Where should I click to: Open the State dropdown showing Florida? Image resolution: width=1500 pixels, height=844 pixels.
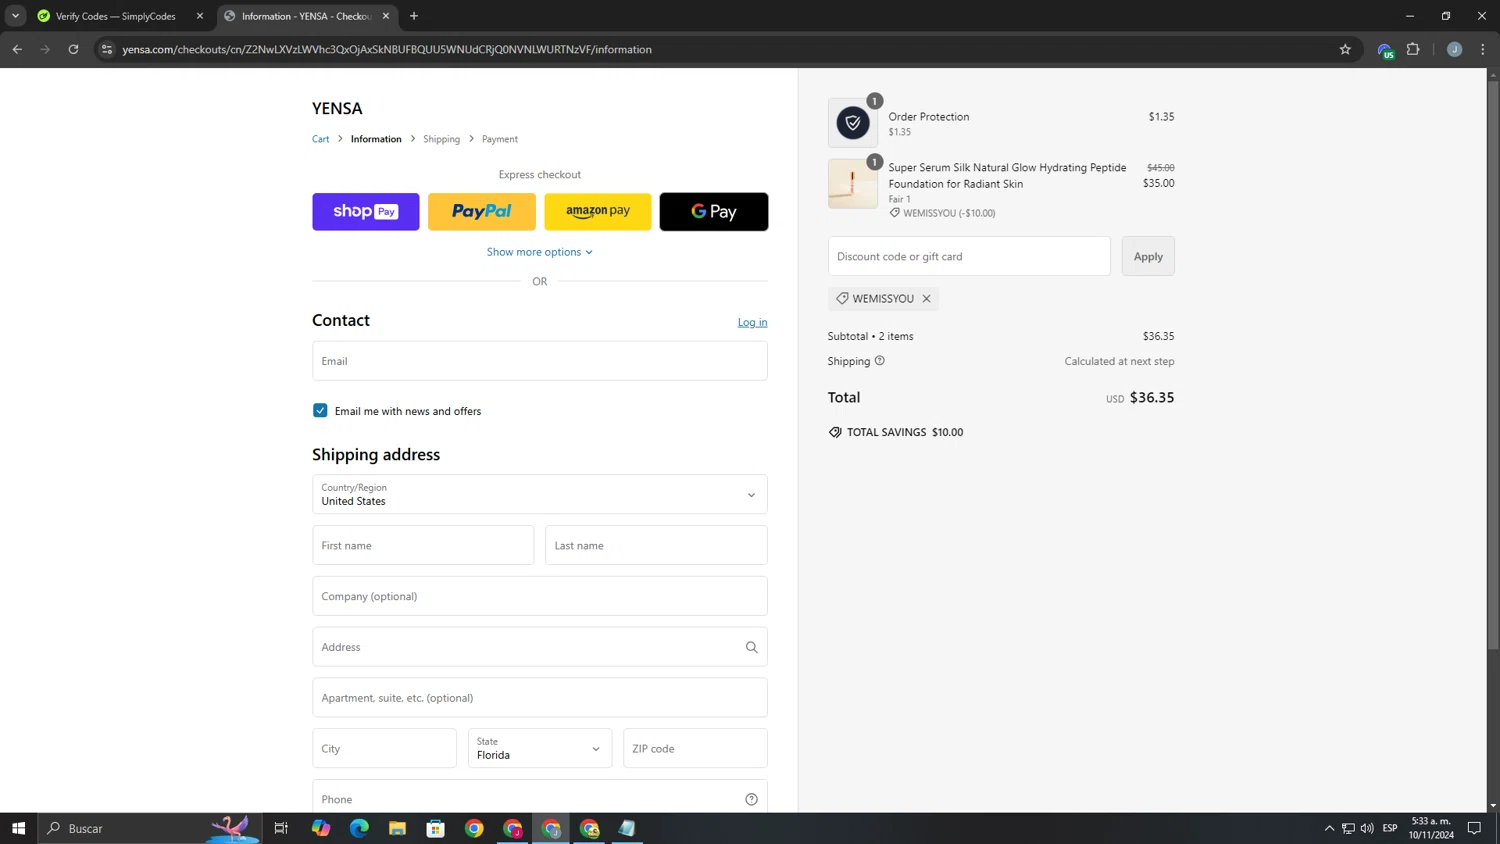pos(540,748)
